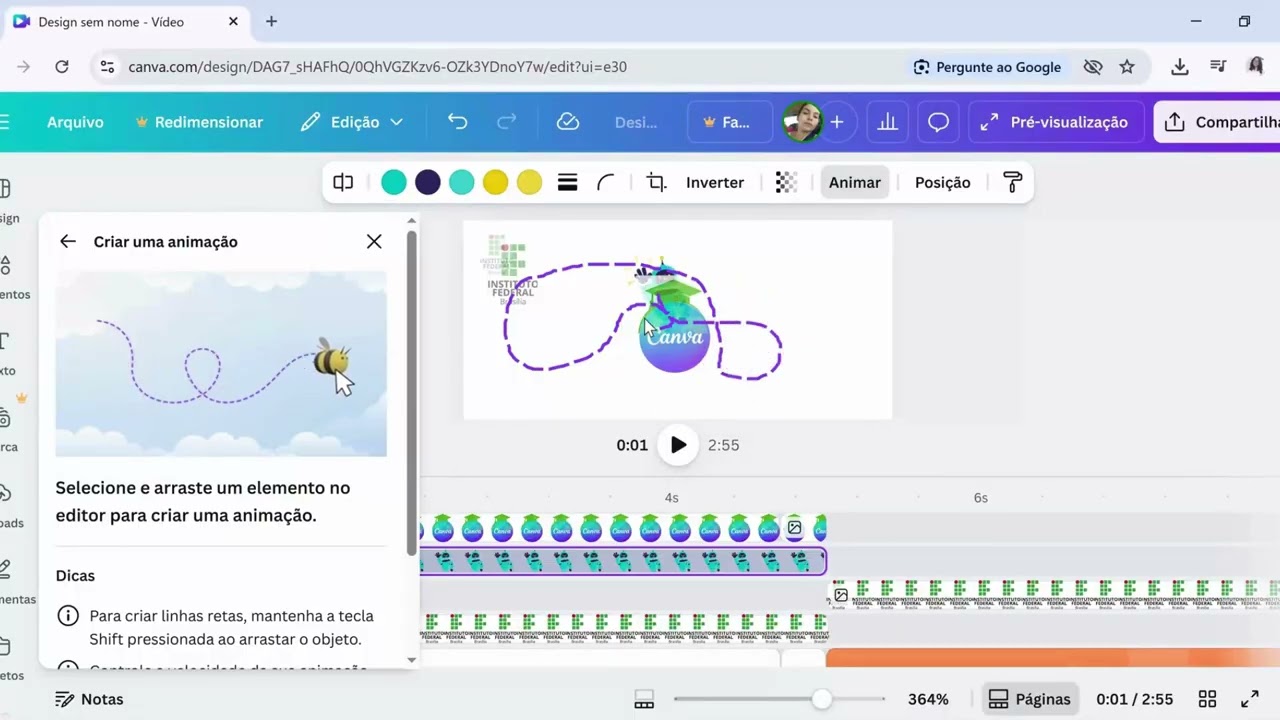Open a new browser tab
1280x720 pixels.
[x=271, y=21]
